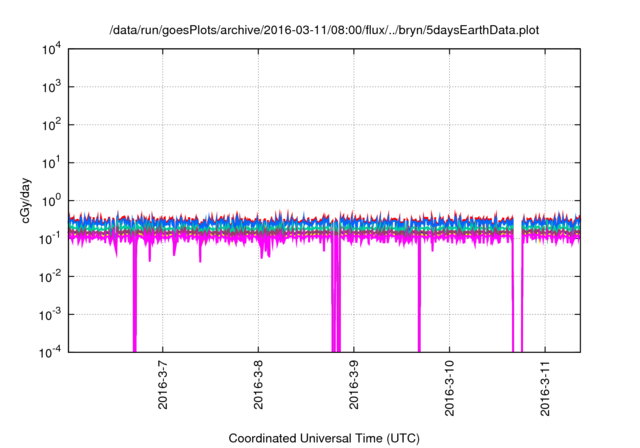Click the 10^4 y-axis tick label
The height and width of the screenshot is (448, 640).
51,49
